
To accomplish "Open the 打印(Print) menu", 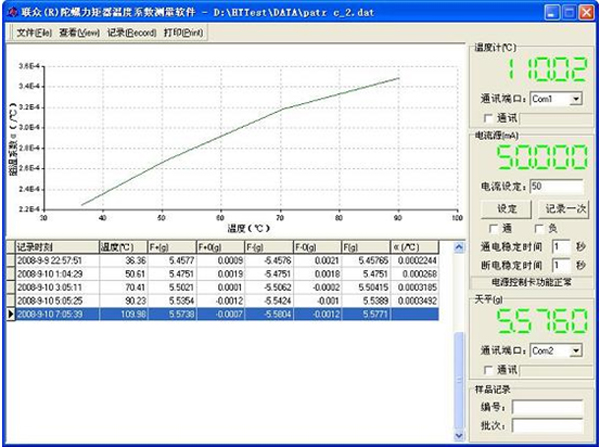I will 185,34.
